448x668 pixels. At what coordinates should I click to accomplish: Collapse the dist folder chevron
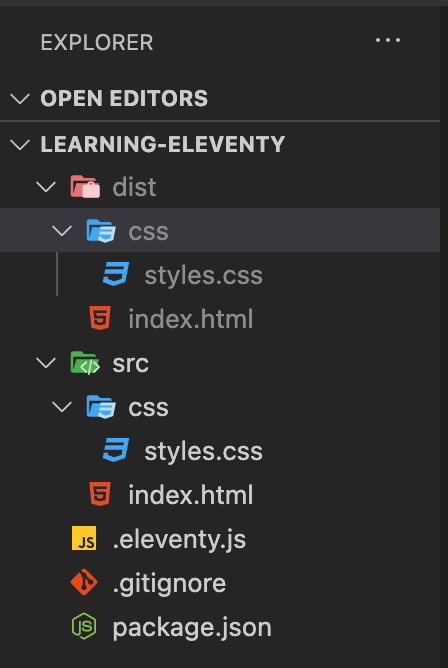coord(46,187)
